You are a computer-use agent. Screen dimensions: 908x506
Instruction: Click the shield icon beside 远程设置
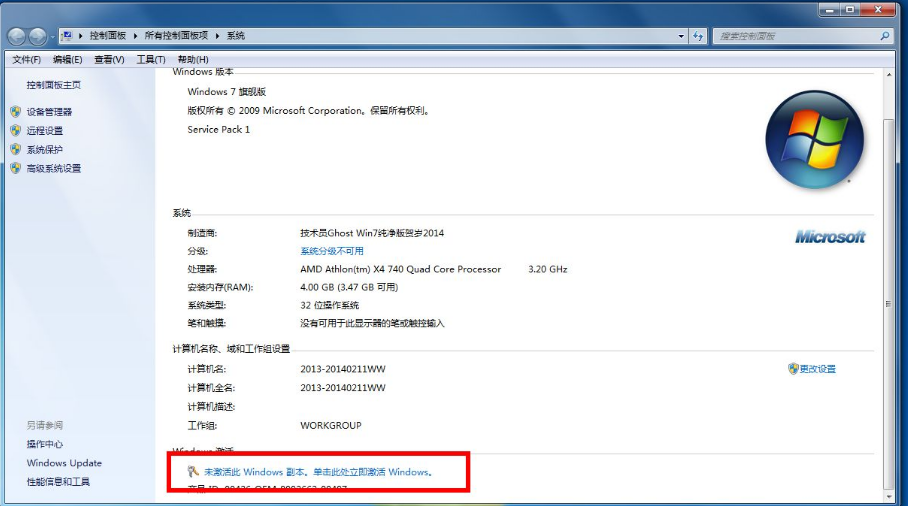(15, 131)
